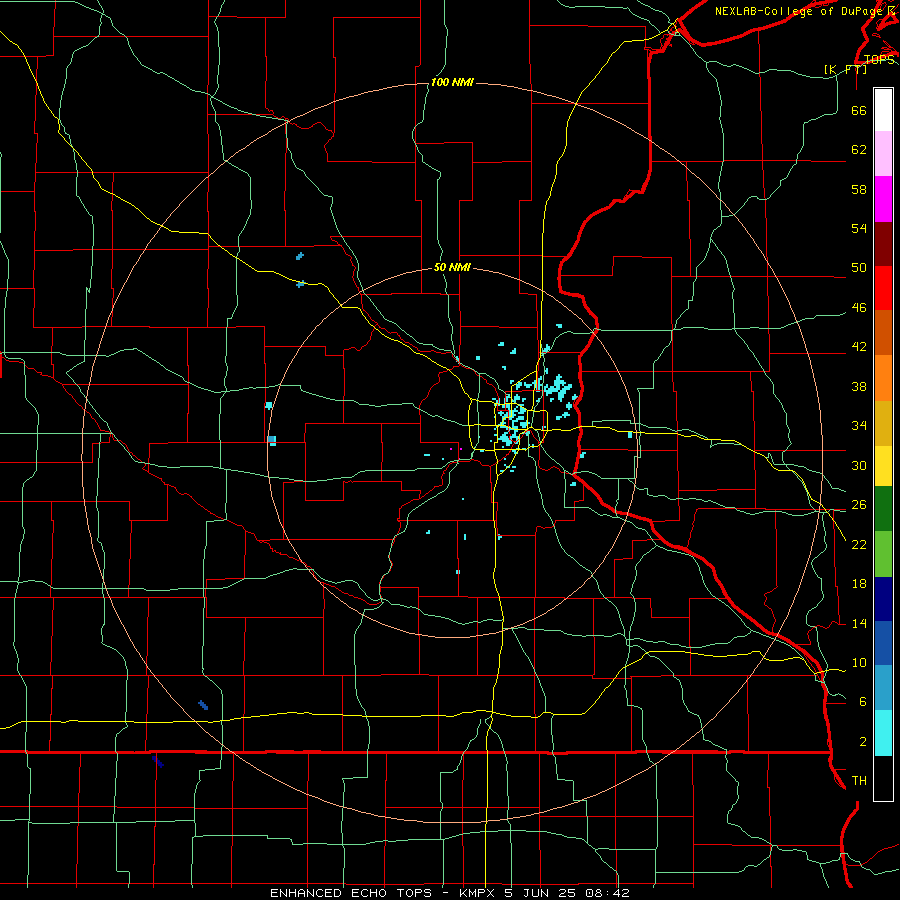Screen dimensions: 900x900
Task: Click the '62' legend value
Action: (x=859, y=150)
